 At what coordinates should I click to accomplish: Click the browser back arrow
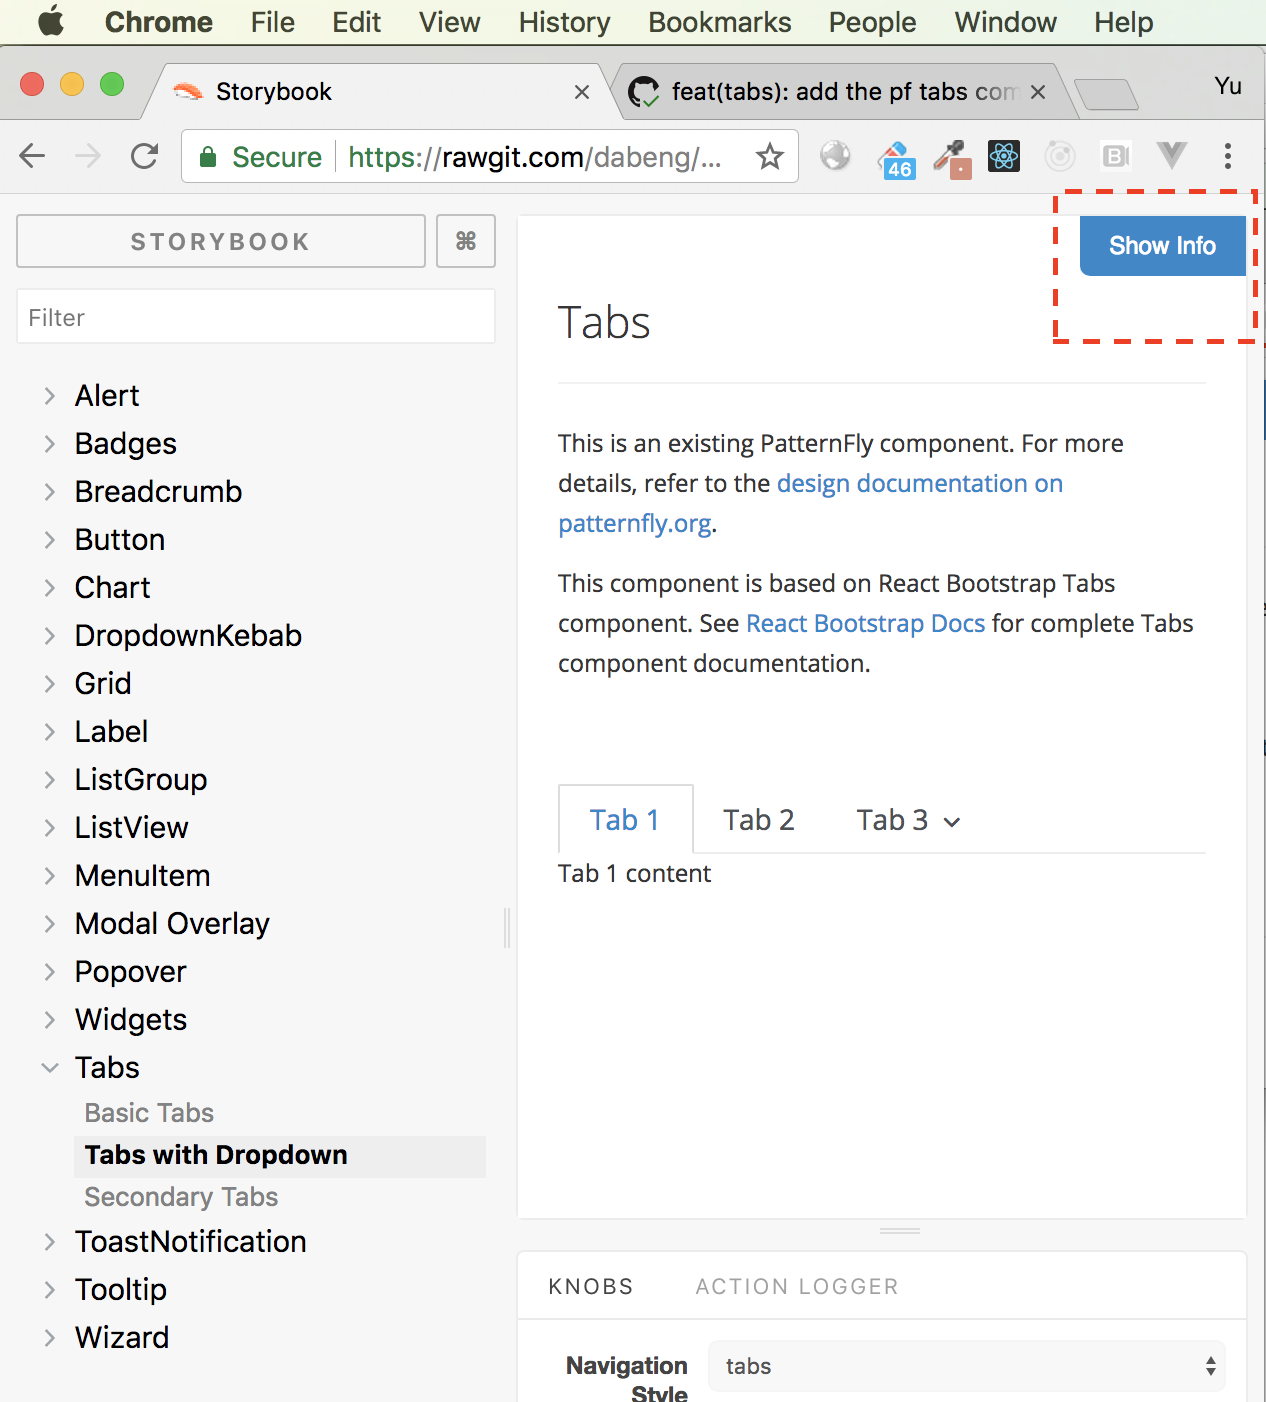tap(33, 156)
